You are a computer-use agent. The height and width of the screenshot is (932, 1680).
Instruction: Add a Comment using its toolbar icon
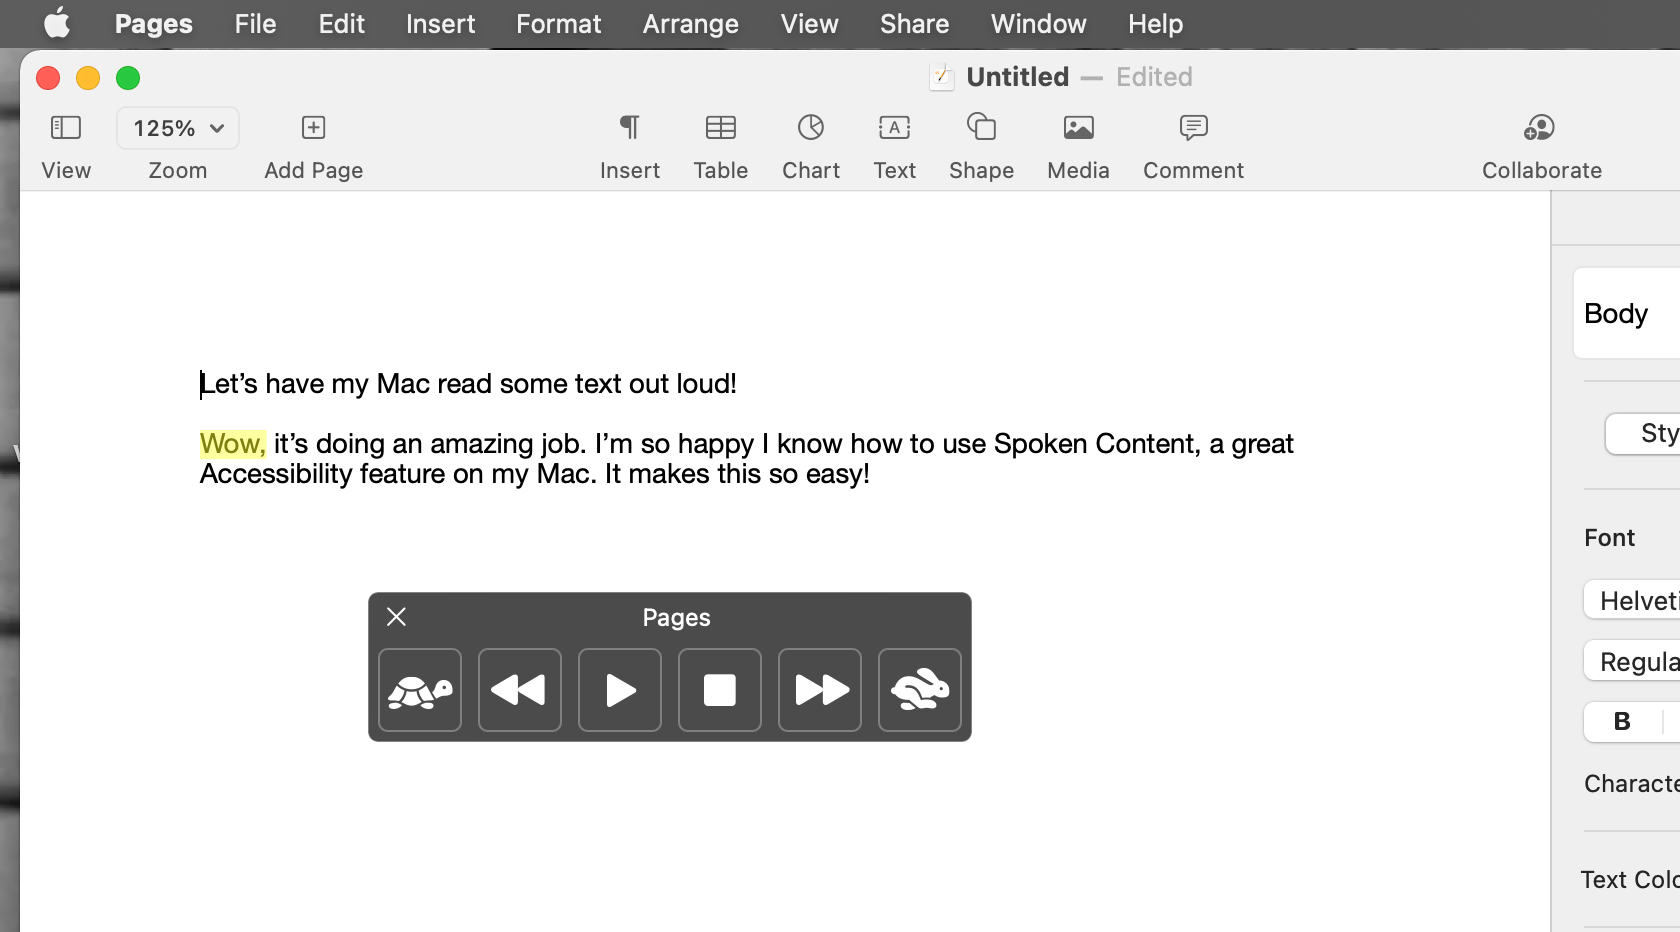point(1192,128)
